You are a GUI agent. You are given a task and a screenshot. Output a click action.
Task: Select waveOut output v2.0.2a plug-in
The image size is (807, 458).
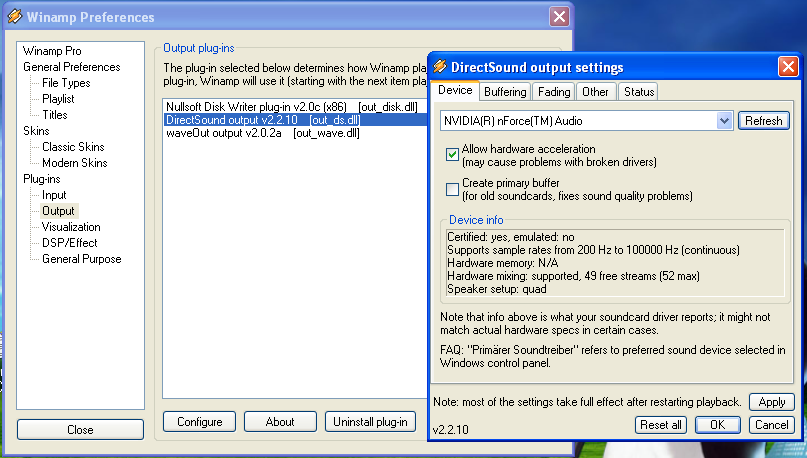tap(295, 133)
